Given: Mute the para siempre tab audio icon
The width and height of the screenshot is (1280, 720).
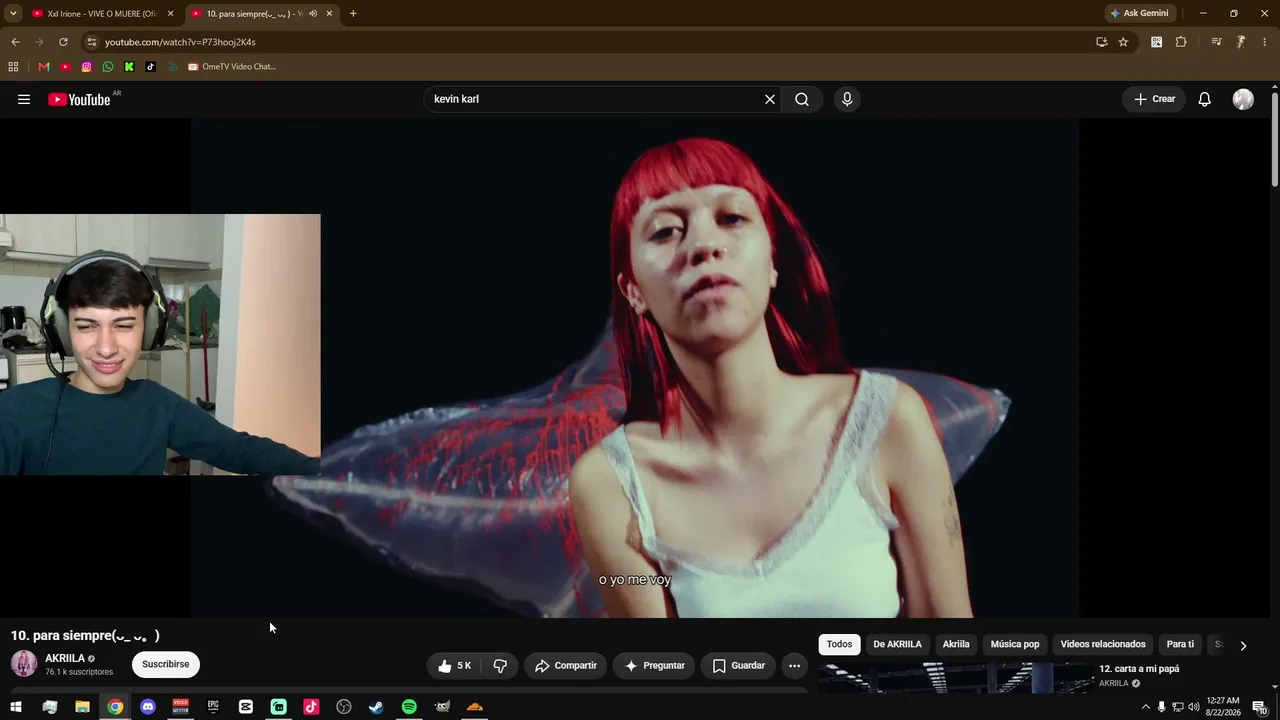Looking at the screenshot, I should coord(313,14).
